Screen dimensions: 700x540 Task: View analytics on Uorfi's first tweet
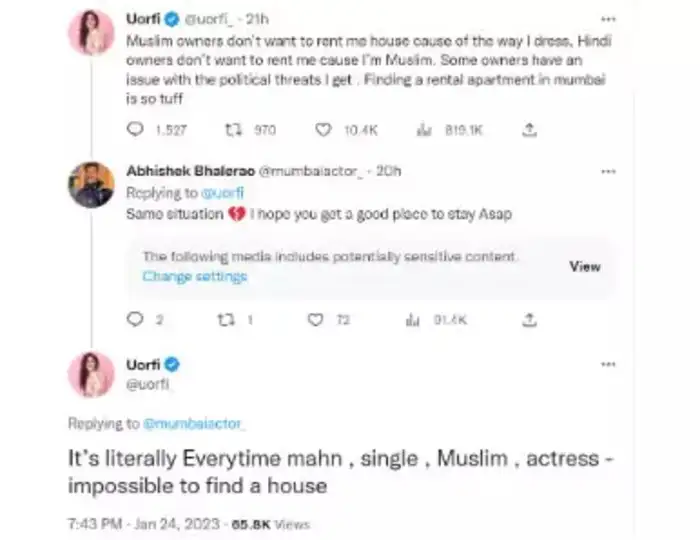tap(423, 129)
